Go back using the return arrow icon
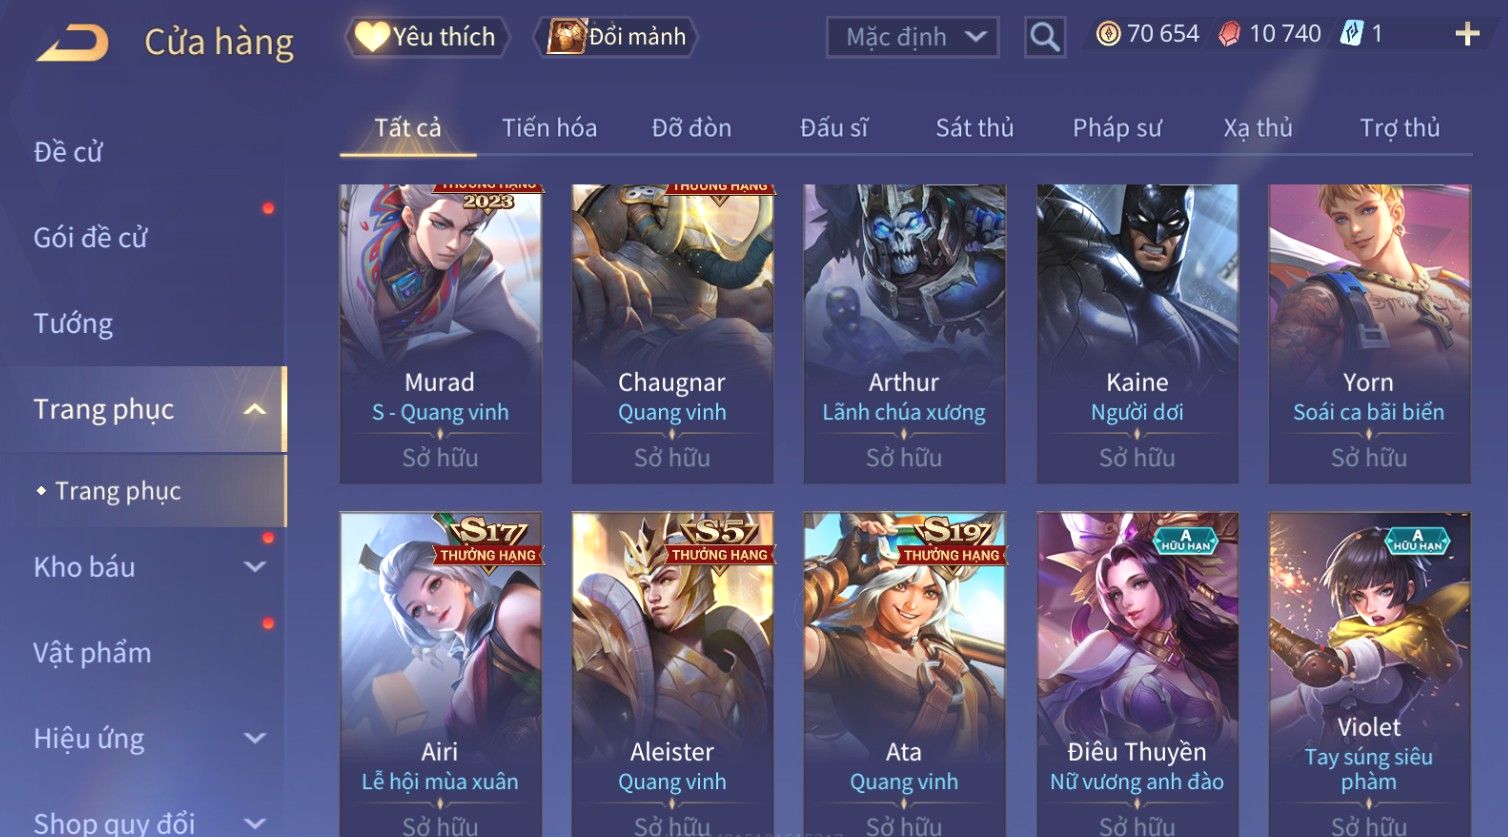The width and height of the screenshot is (1508, 837). (x=72, y=43)
